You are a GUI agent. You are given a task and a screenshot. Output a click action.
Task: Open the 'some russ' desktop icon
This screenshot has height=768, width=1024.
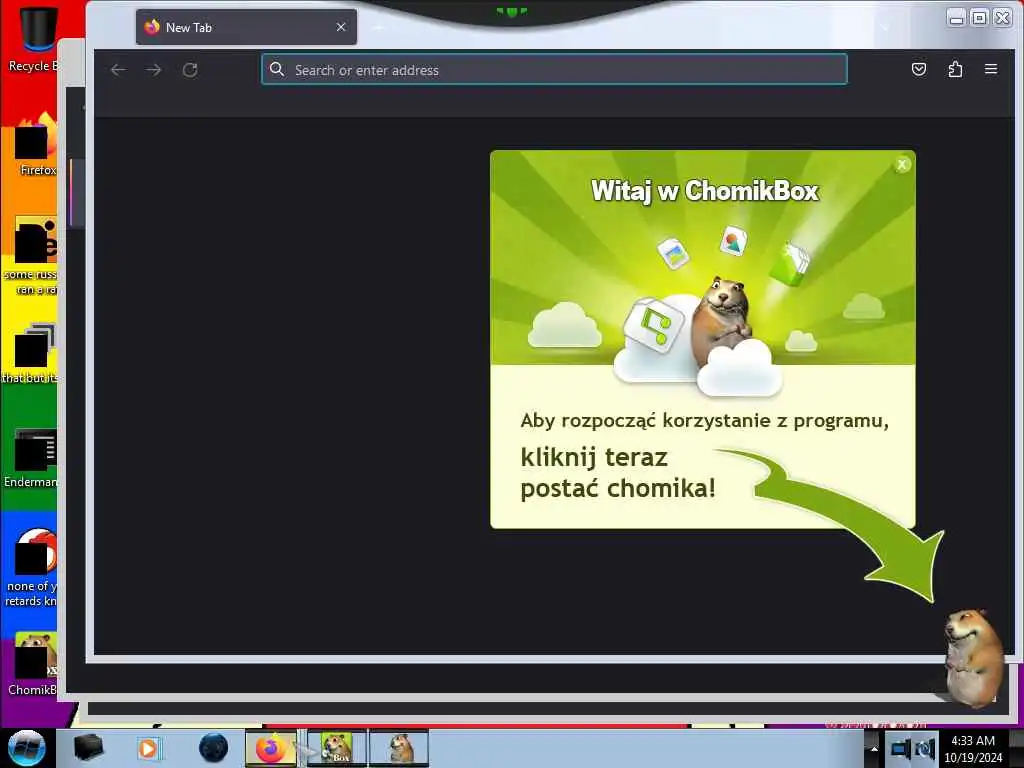pos(31,256)
